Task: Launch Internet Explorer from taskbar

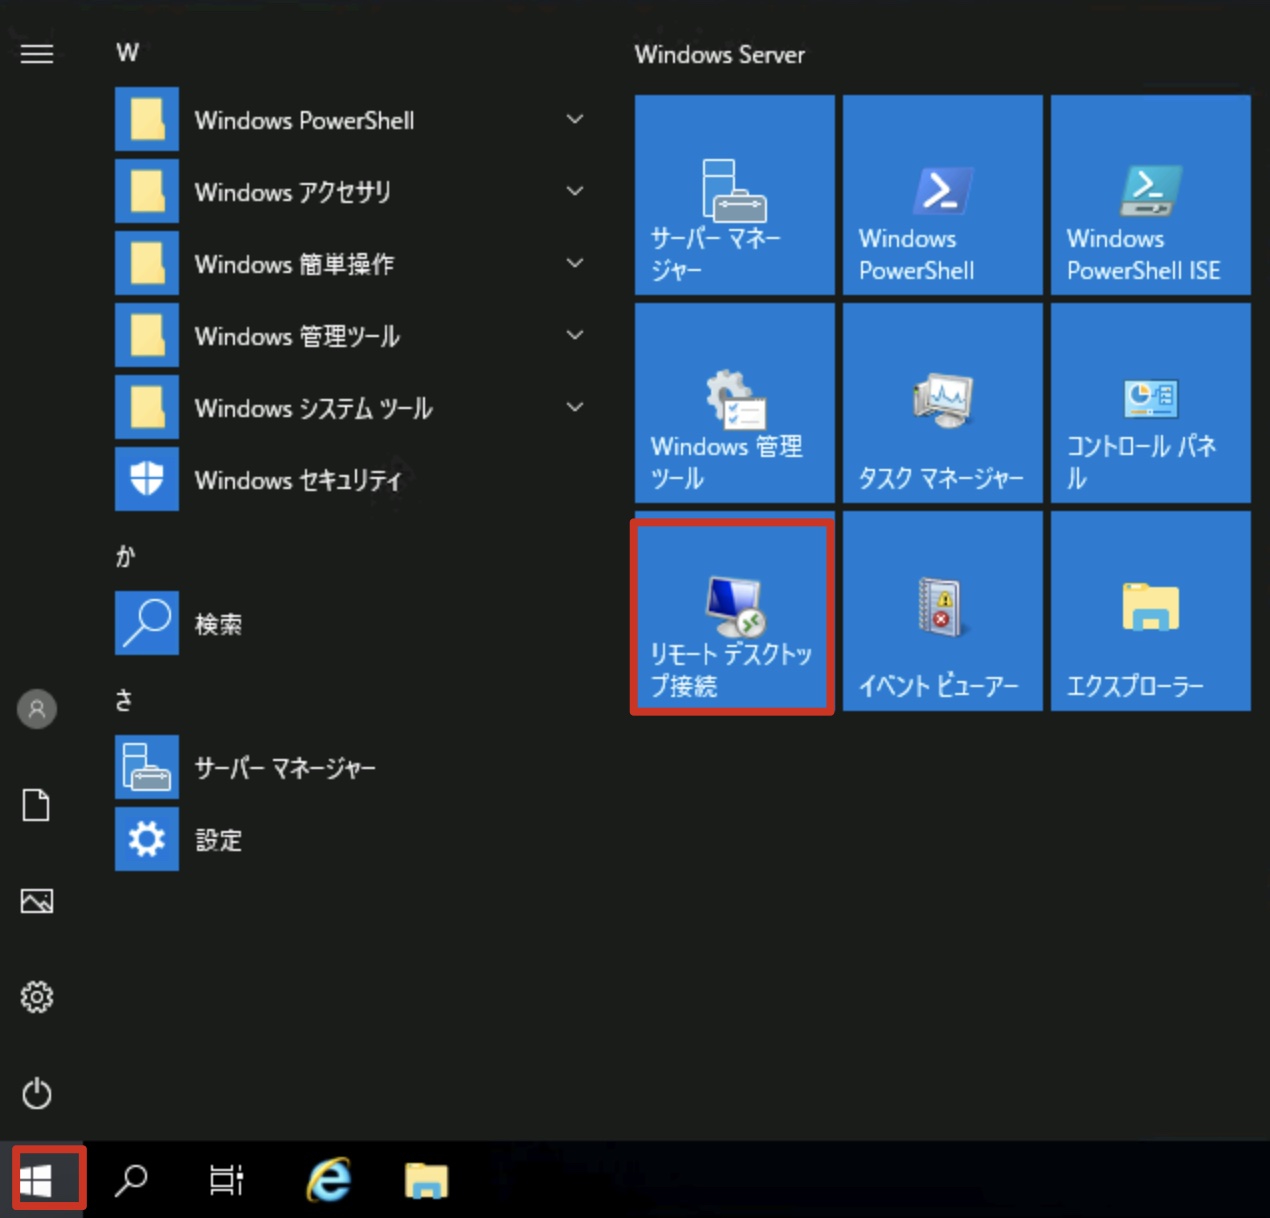Action: click(x=329, y=1180)
